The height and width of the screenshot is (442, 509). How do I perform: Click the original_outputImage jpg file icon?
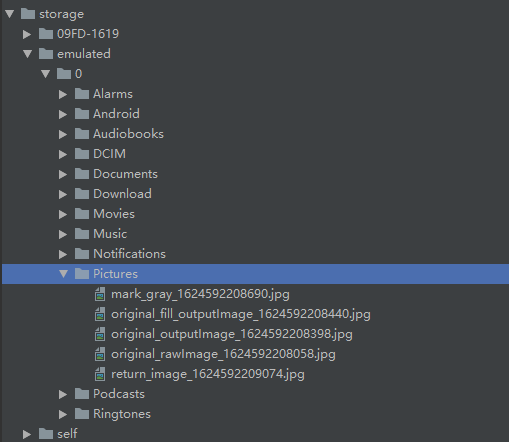[x=100, y=334]
